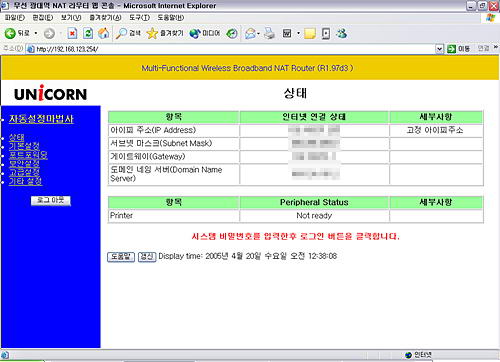Click the 로그 아웃 logout button

51,200
